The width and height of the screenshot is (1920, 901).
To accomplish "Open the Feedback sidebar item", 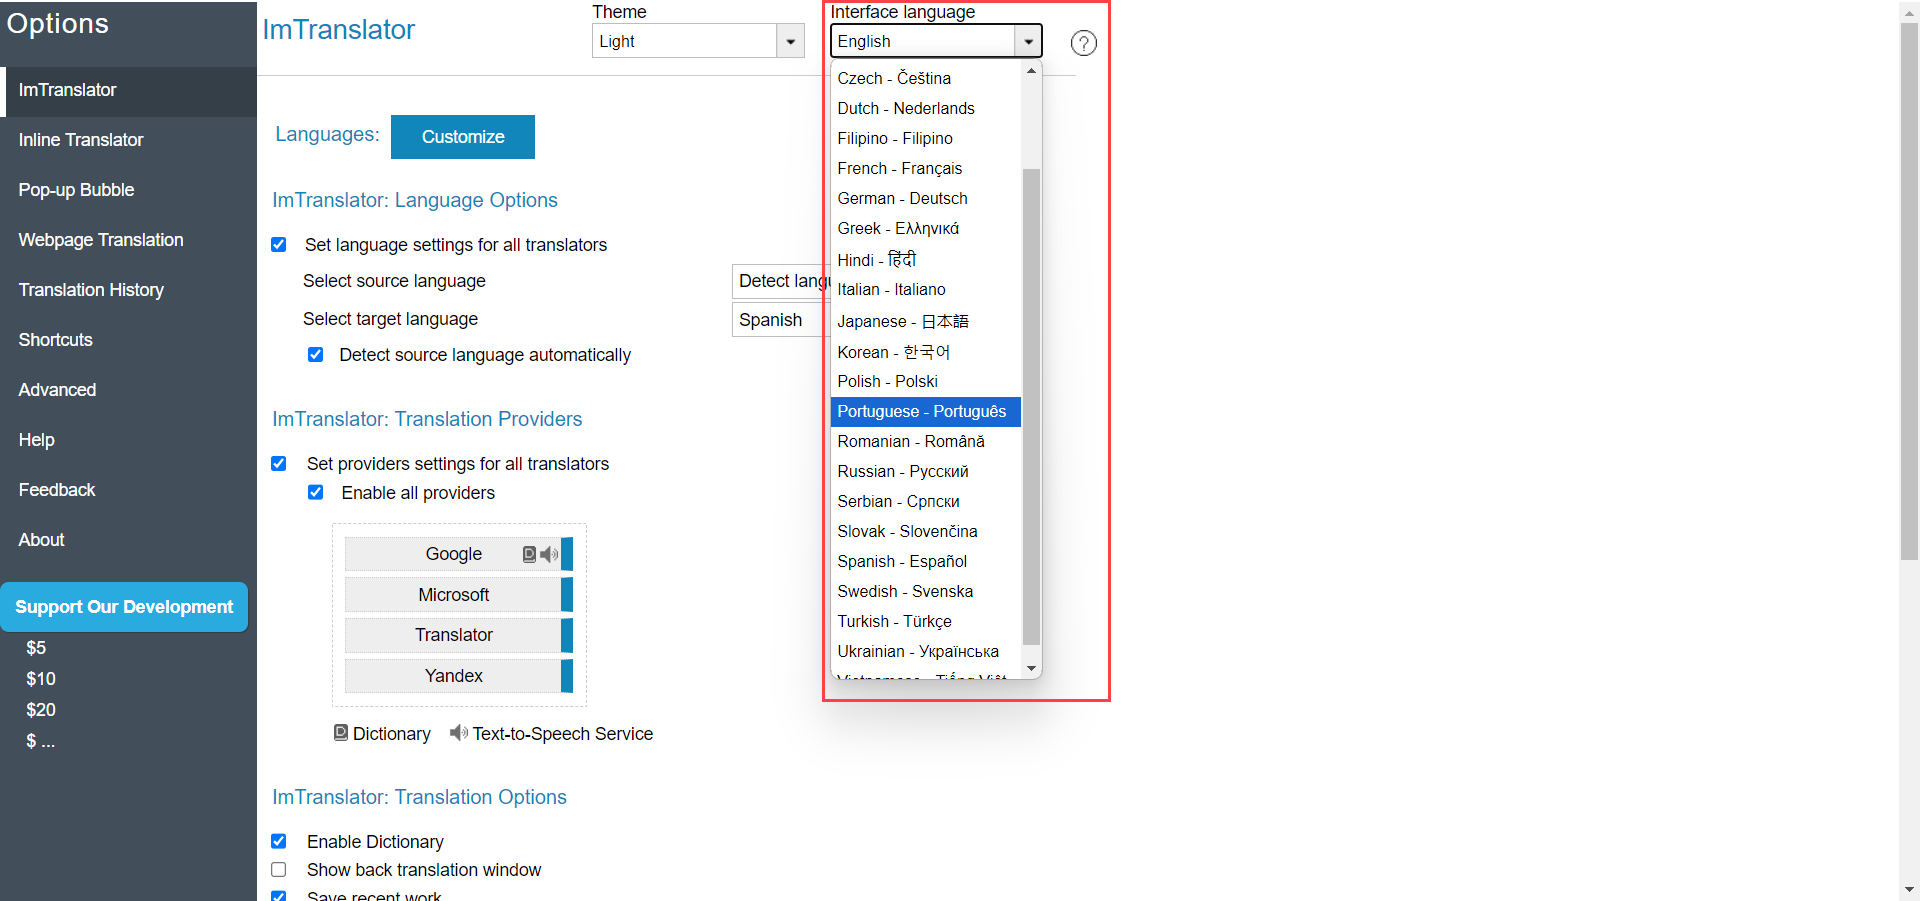I will (x=128, y=490).
